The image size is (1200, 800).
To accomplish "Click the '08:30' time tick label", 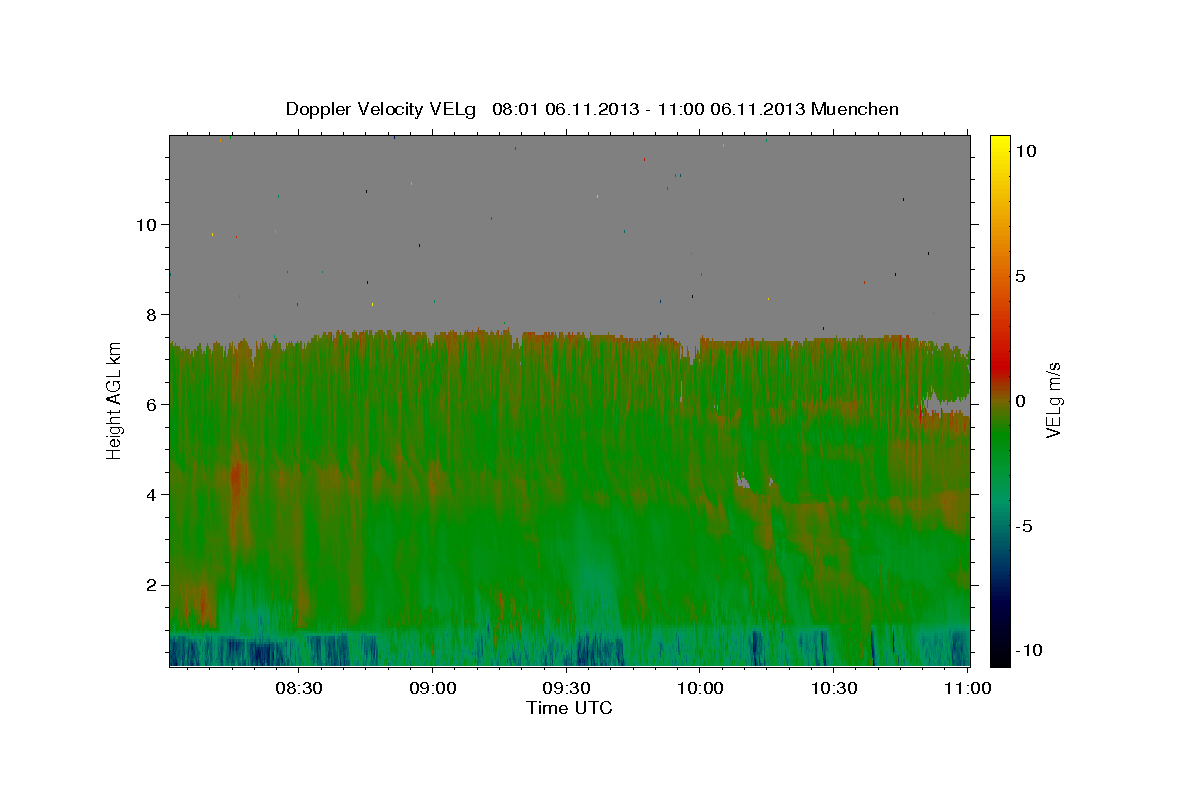I will click(298, 688).
